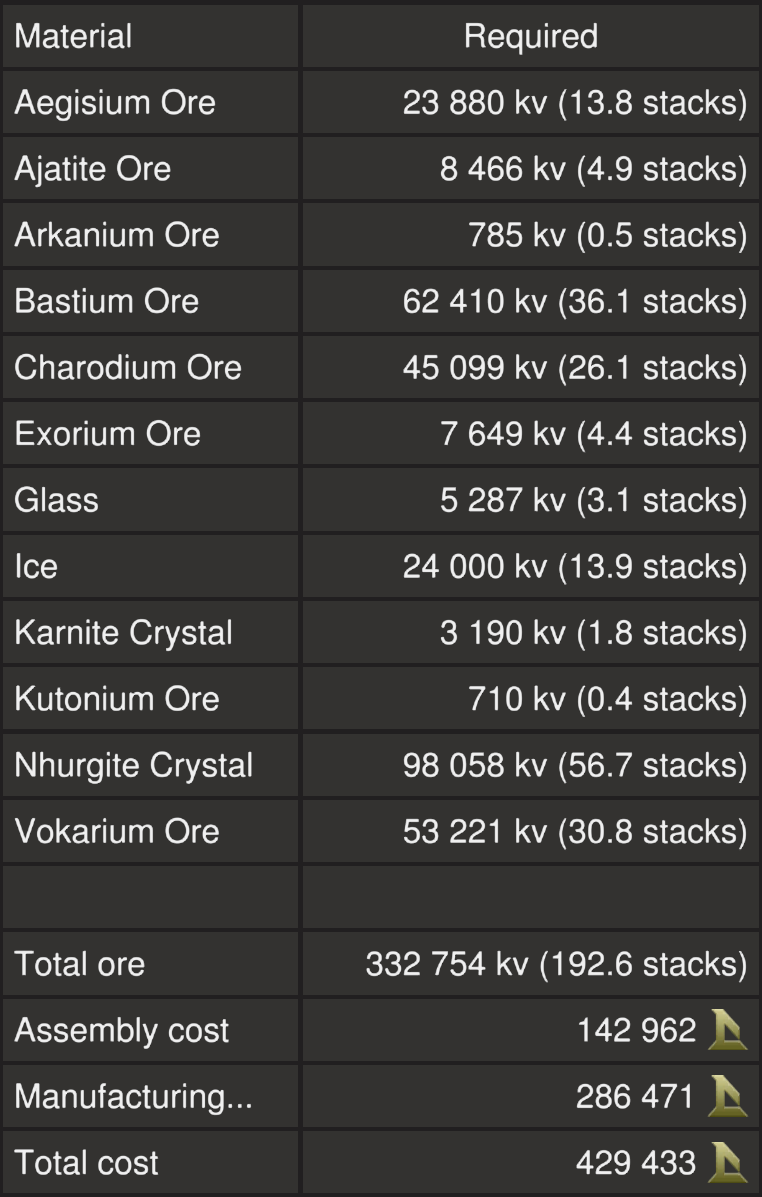Select the Ajatite Ore material

pos(92,169)
